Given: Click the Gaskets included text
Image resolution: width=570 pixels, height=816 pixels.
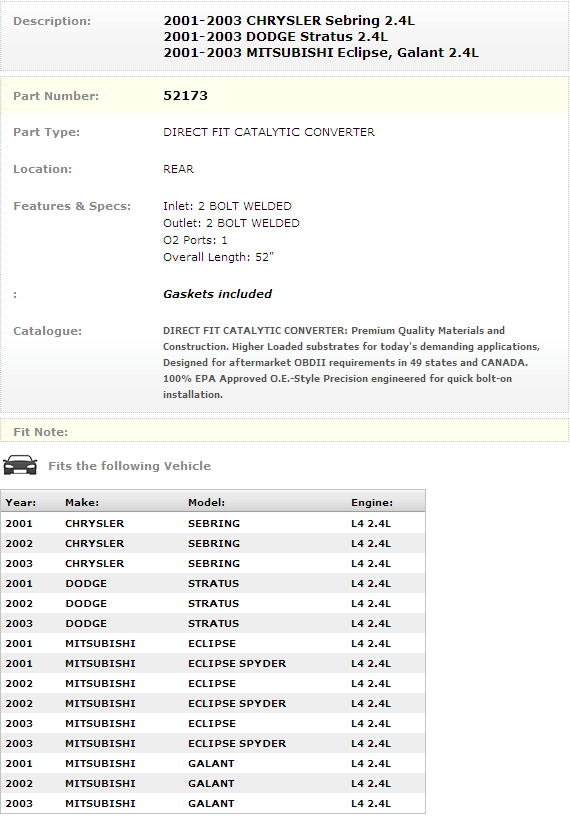Looking at the screenshot, I should click(218, 294).
